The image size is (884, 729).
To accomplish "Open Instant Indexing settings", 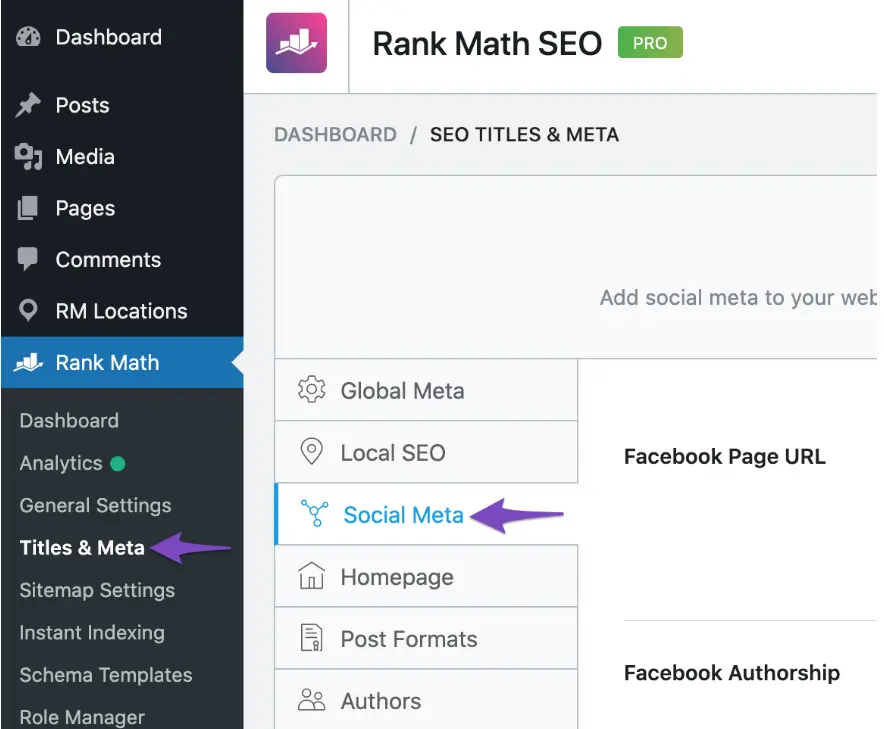I will click(x=92, y=632).
